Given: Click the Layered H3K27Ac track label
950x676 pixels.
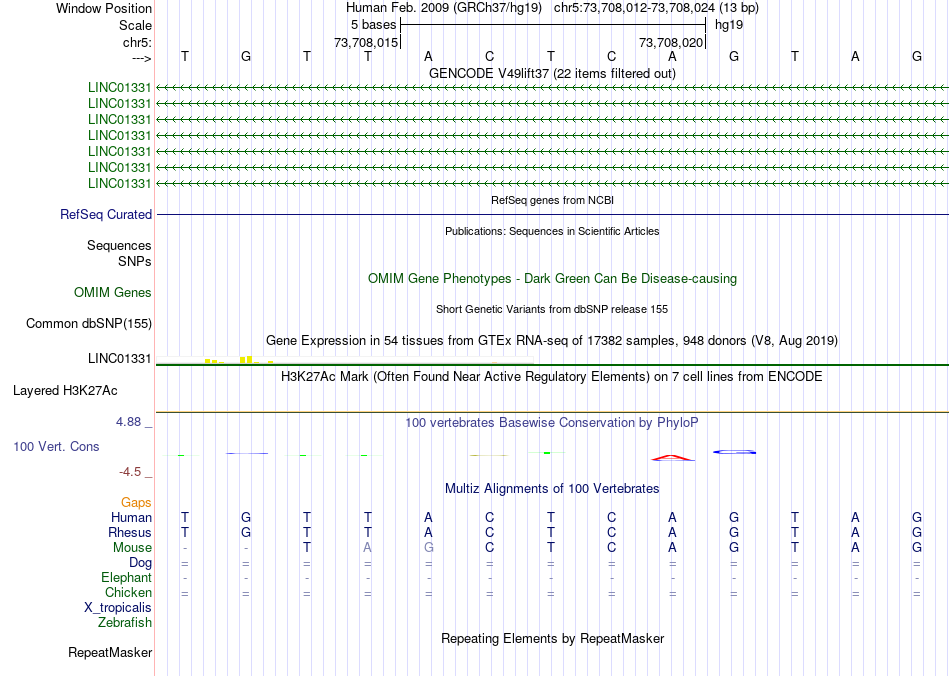Looking at the screenshot, I should click(65, 391).
